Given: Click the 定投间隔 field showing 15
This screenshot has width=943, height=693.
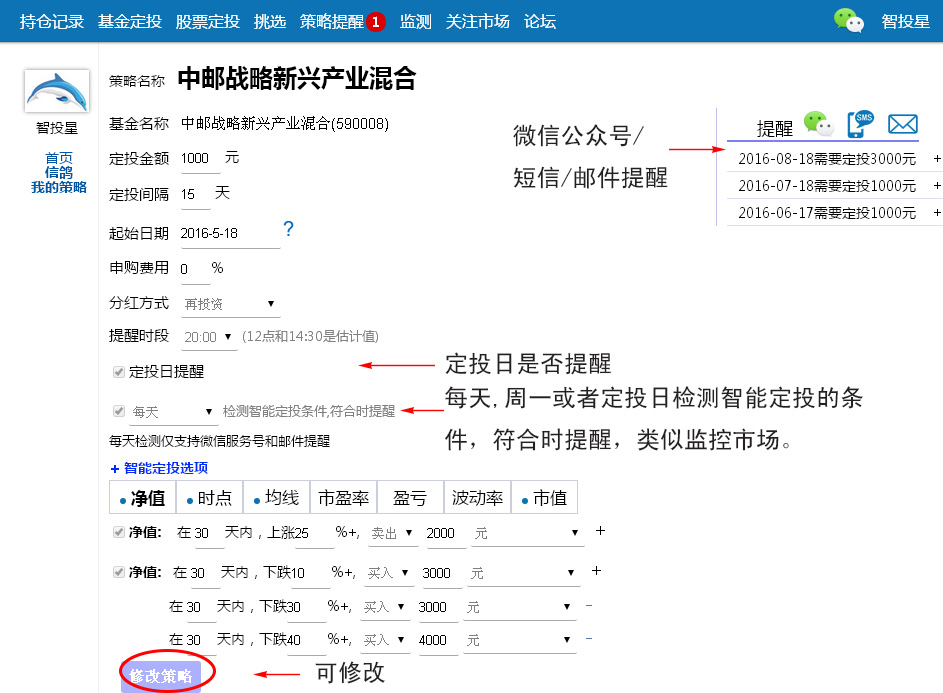Looking at the screenshot, I should pyautogui.click(x=195, y=195).
